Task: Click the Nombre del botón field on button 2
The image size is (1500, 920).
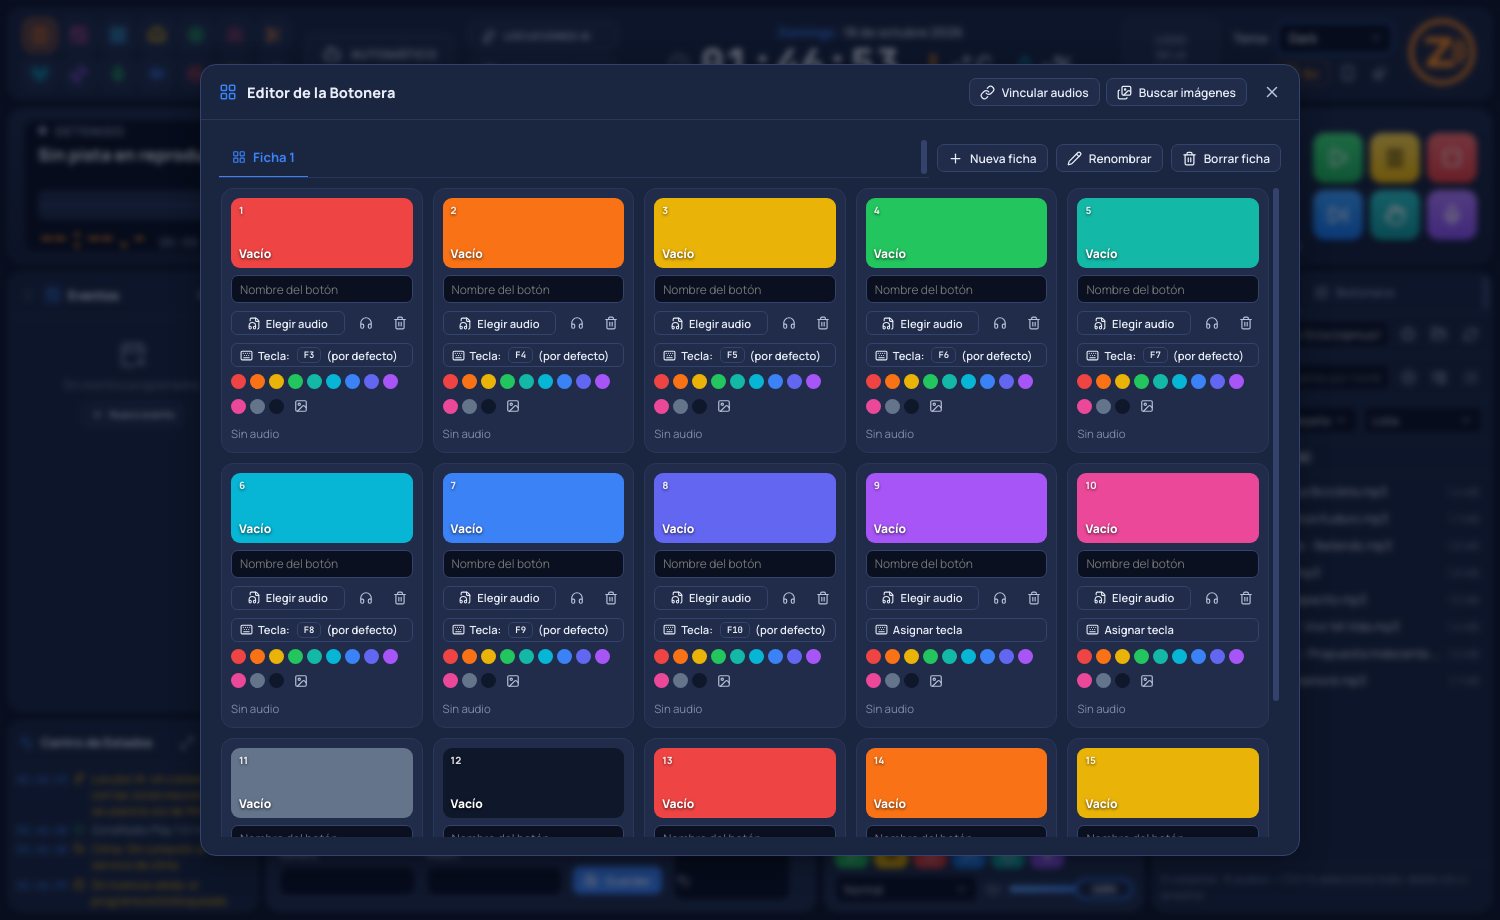Action: click(x=533, y=290)
